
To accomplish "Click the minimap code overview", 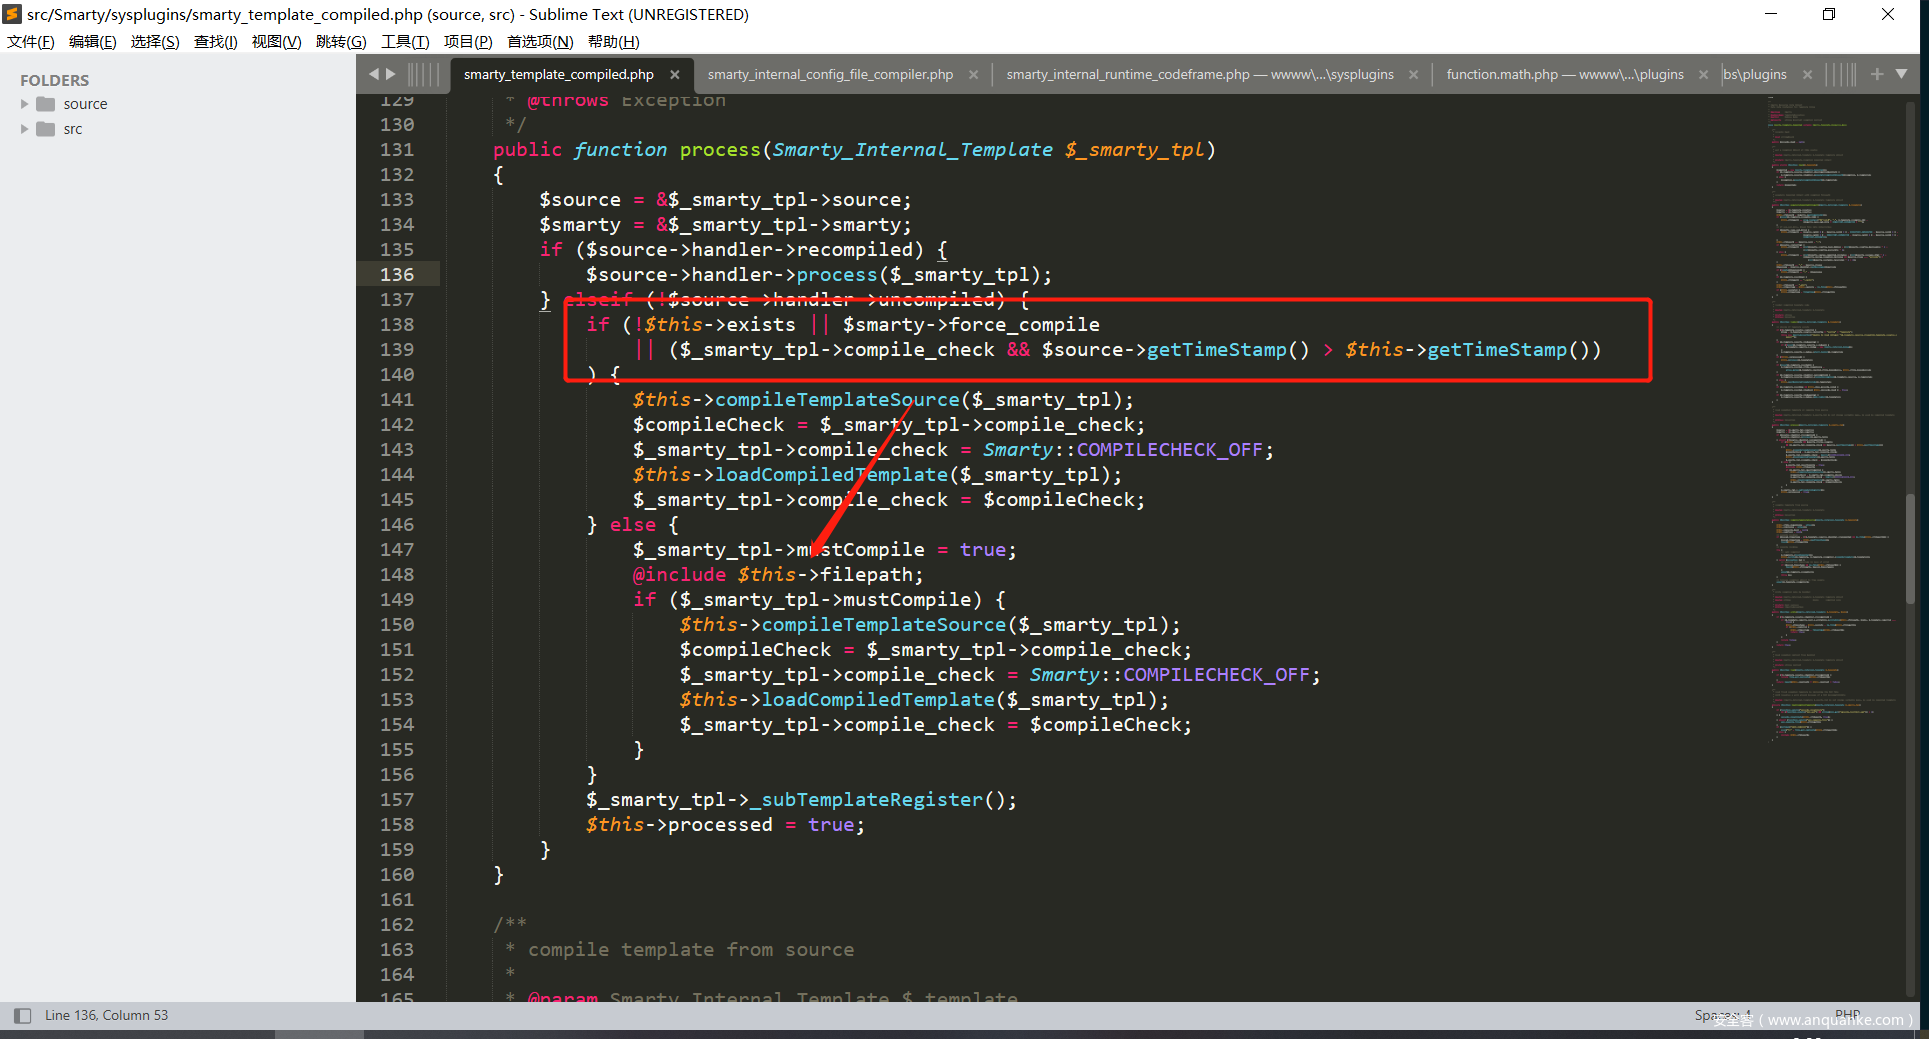I will tap(1832, 400).
